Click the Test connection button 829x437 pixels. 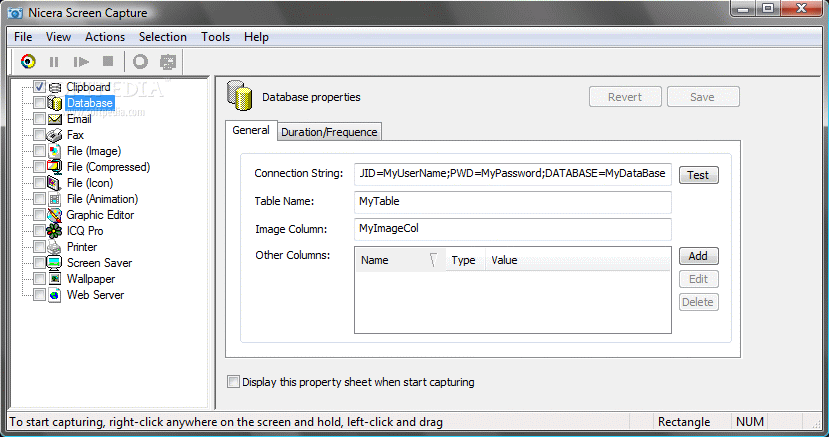point(698,175)
